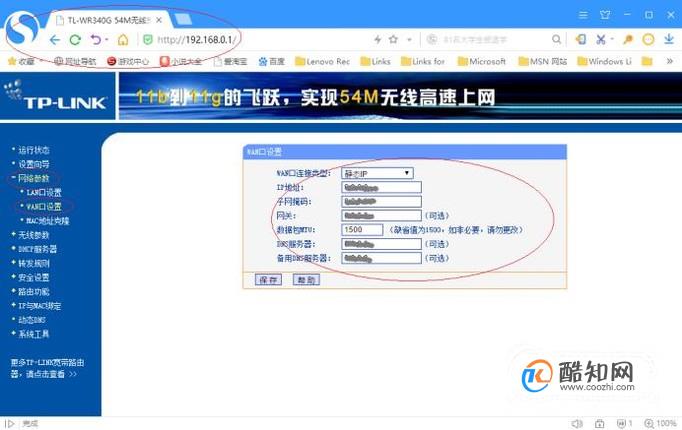
Task: Open MAC地址克隆 submenu item
Action: [47, 221]
